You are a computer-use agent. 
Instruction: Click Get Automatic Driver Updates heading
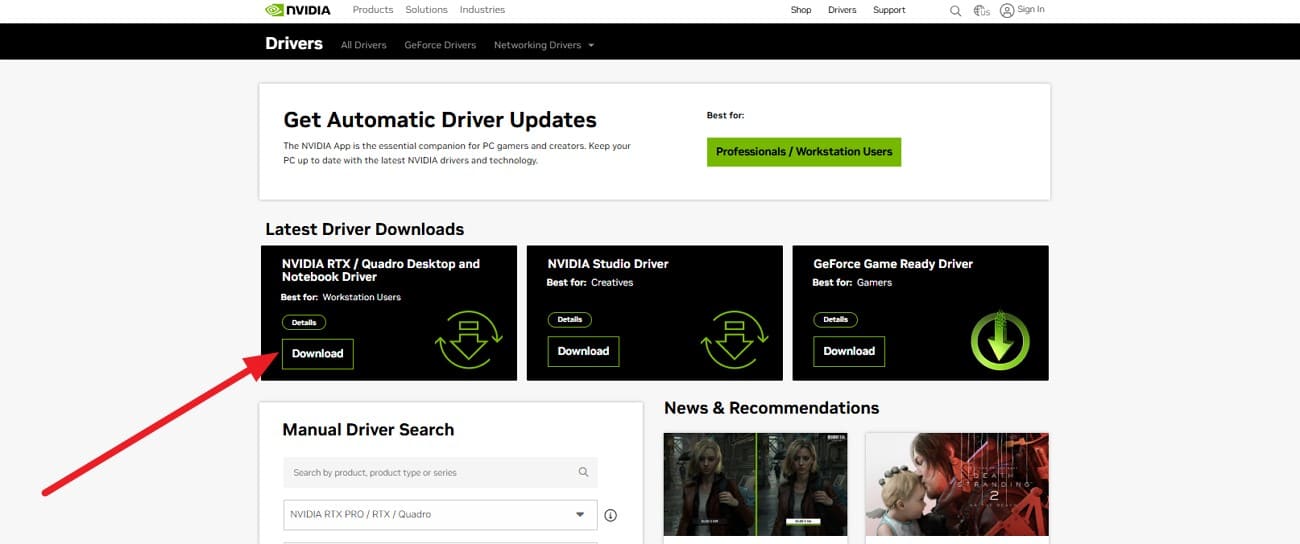440,120
